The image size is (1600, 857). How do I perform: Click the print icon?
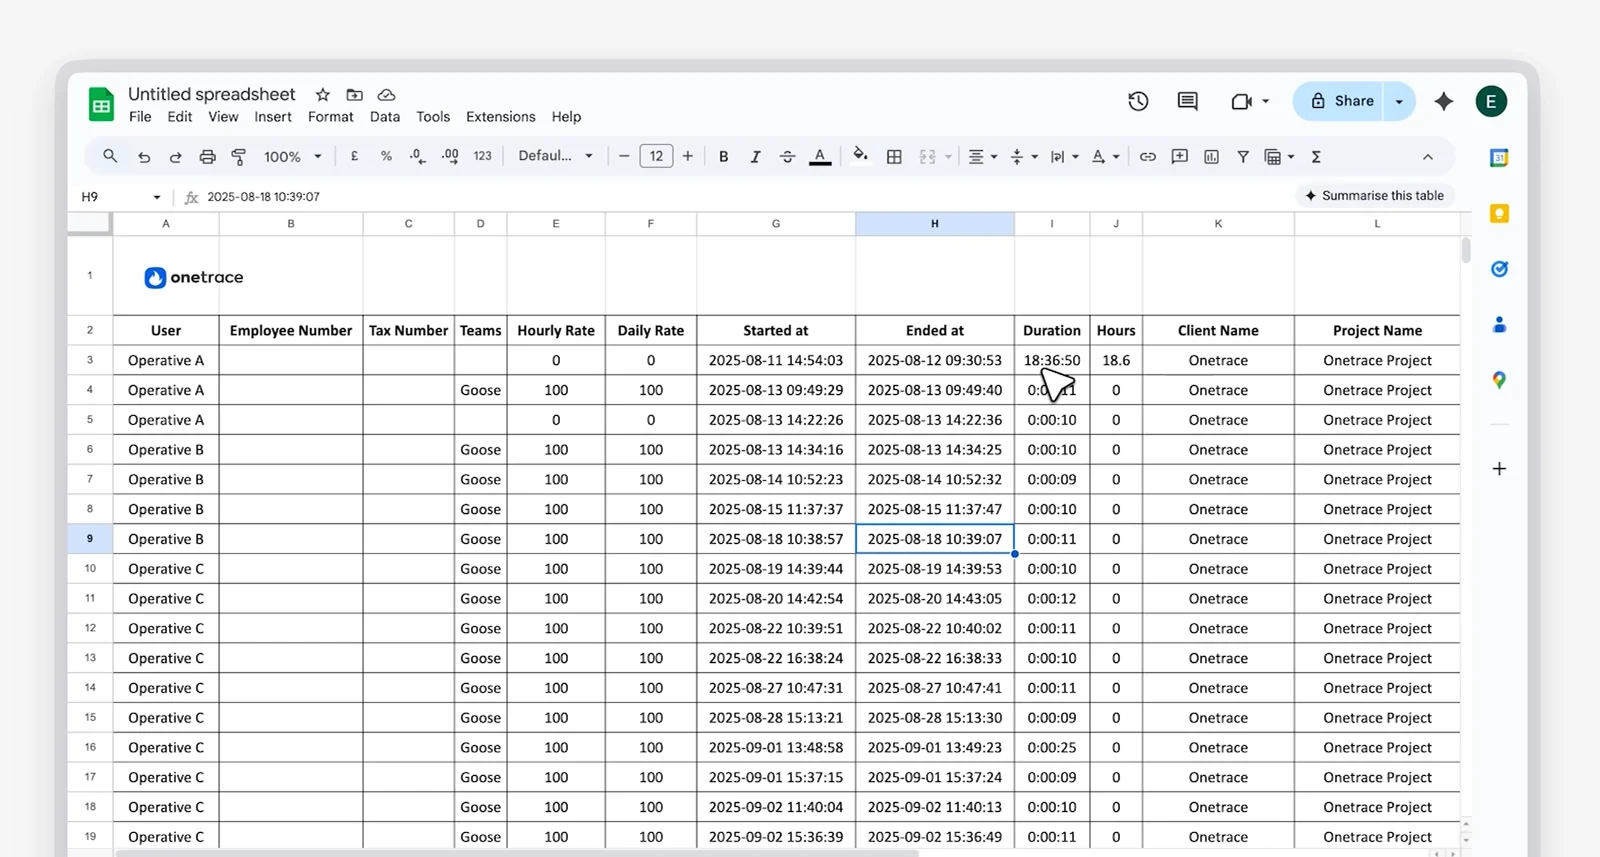pyautogui.click(x=207, y=157)
